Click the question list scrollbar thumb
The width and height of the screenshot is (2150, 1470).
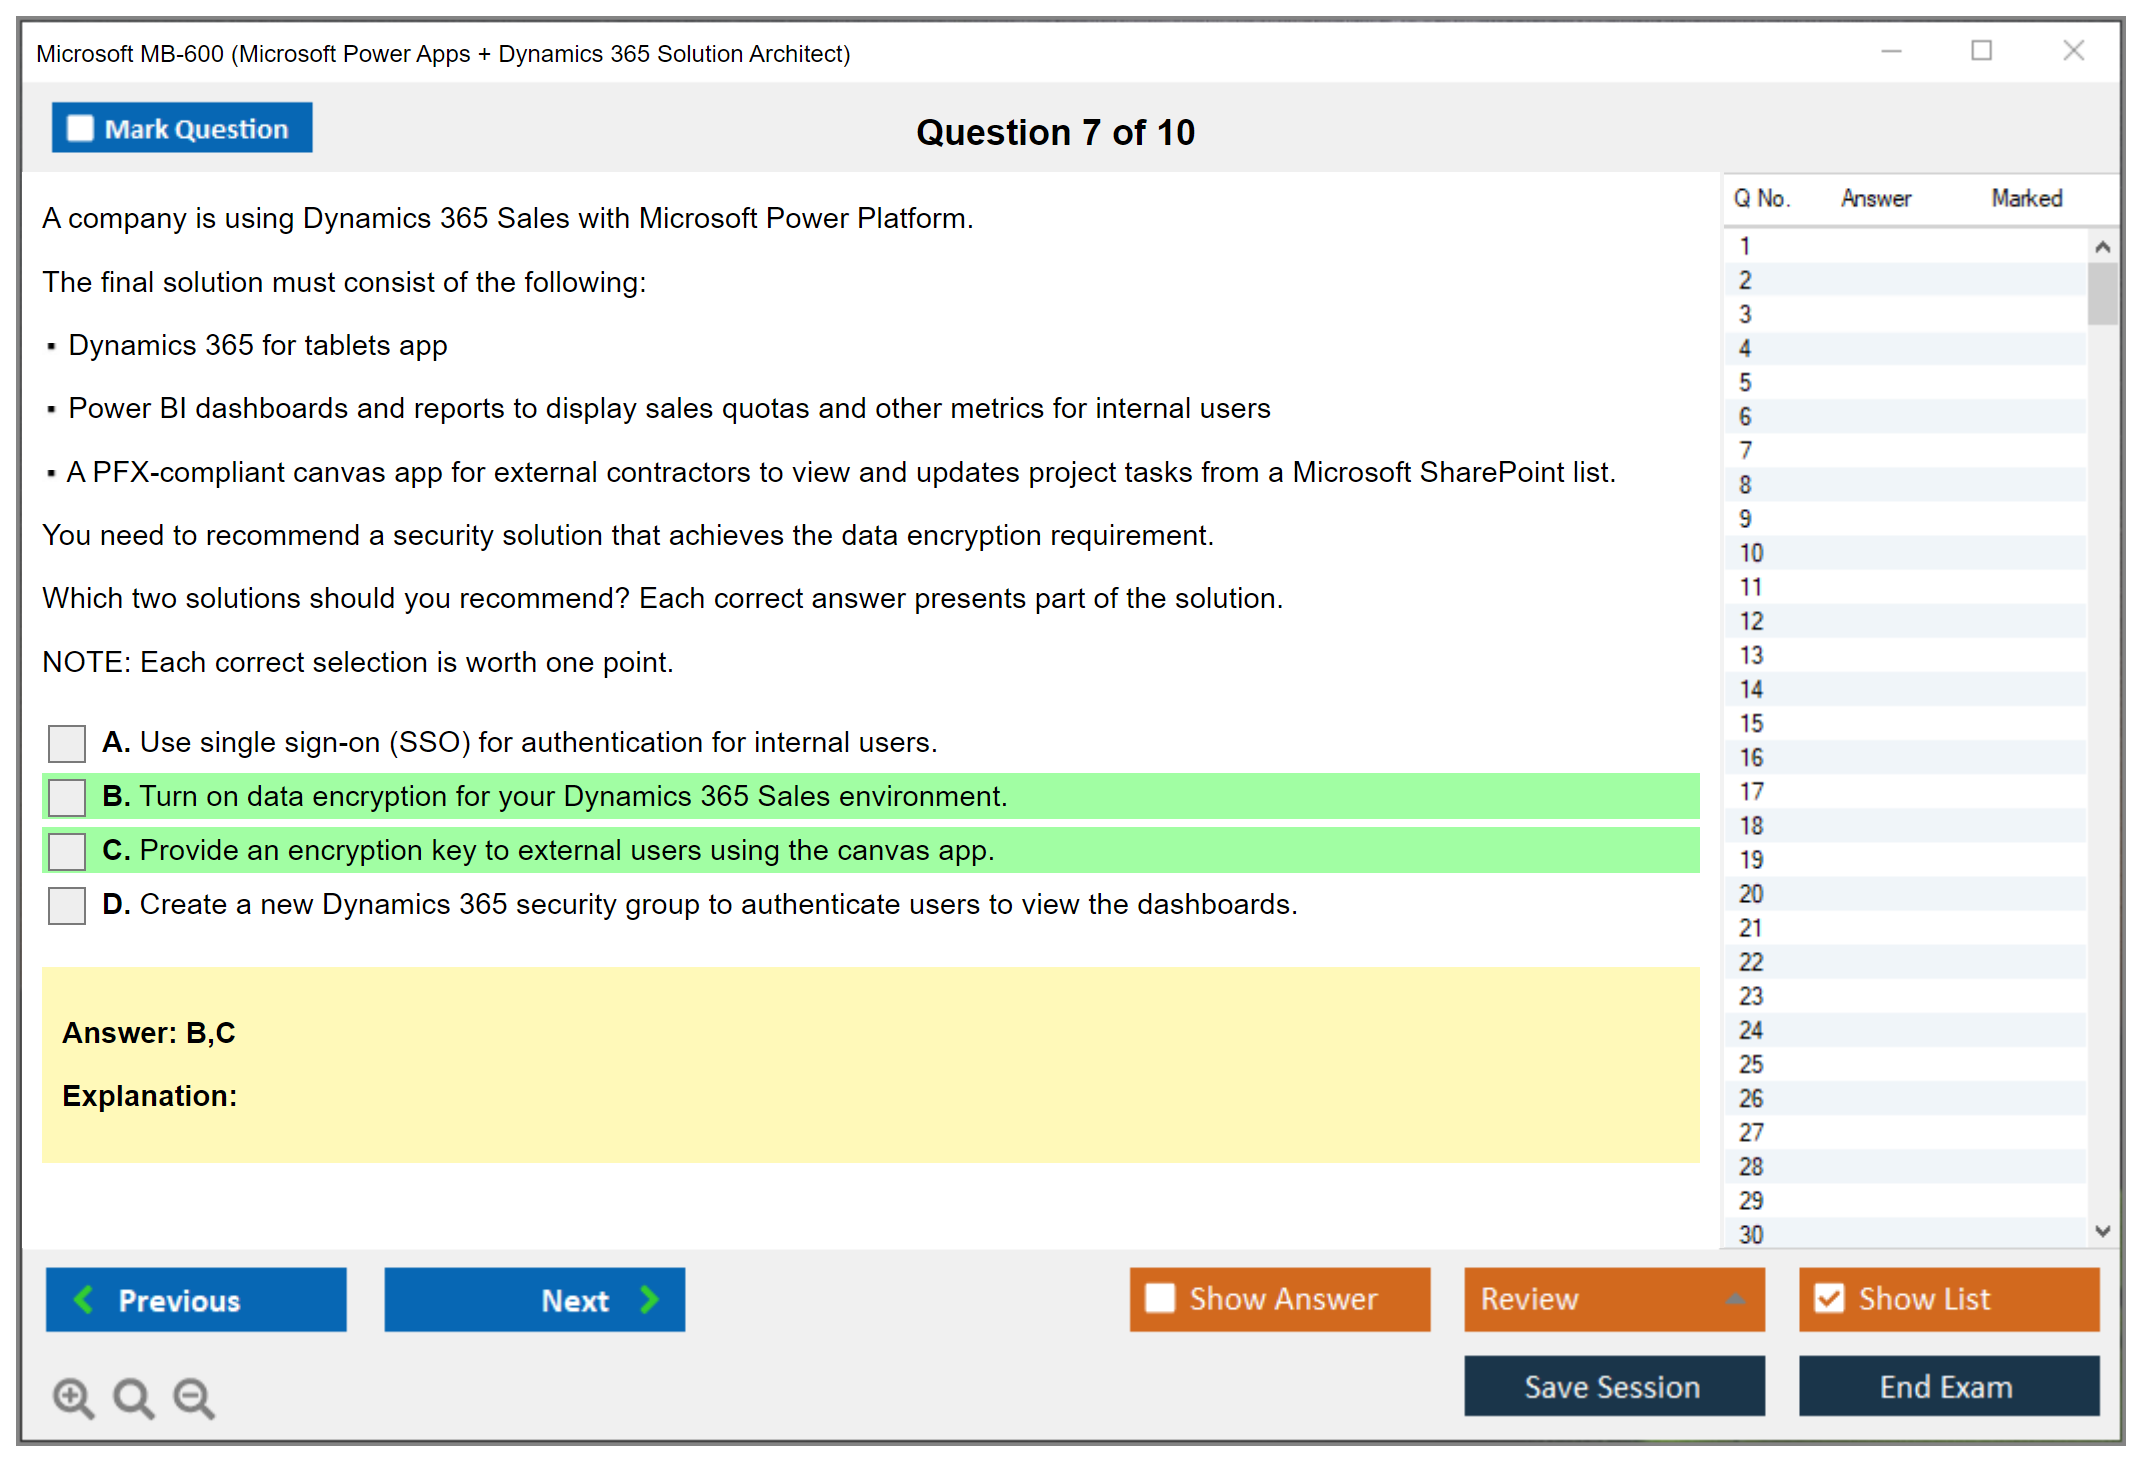(2102, 293)
